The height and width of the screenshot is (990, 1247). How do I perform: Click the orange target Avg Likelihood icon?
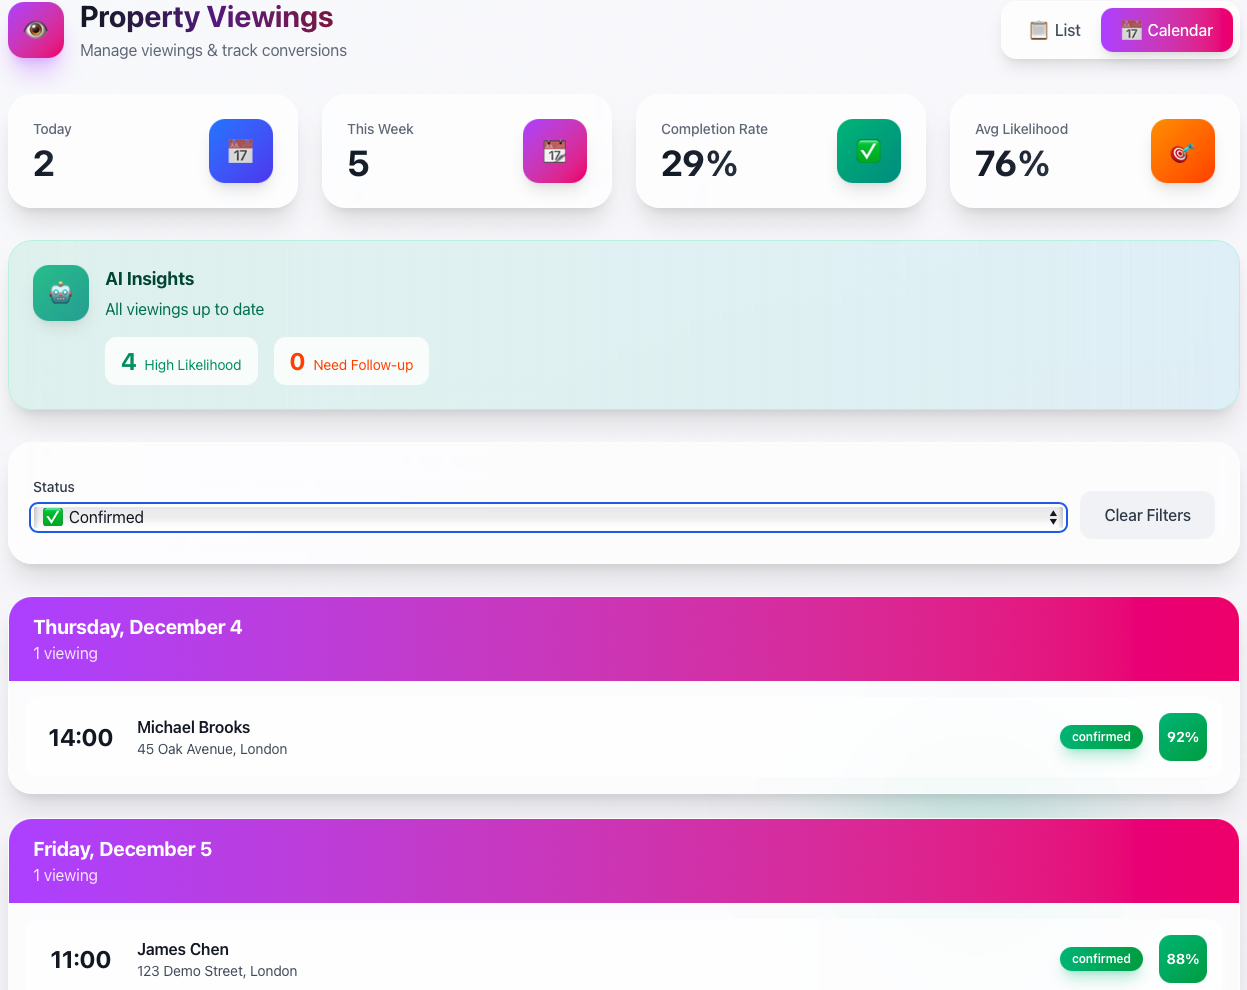point(1183,151)
